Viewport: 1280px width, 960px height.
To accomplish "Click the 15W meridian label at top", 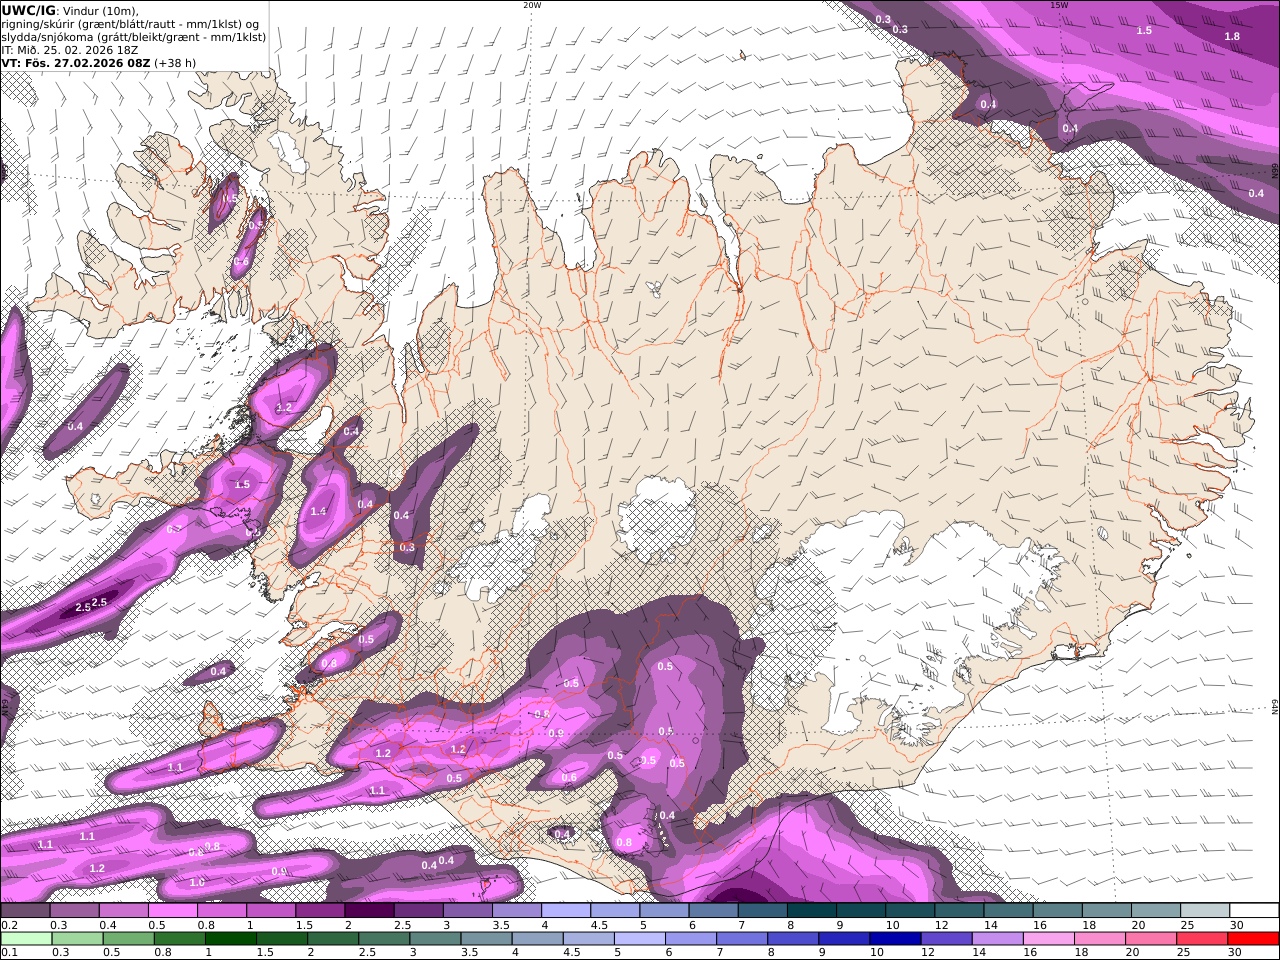I will (1058, 5).
